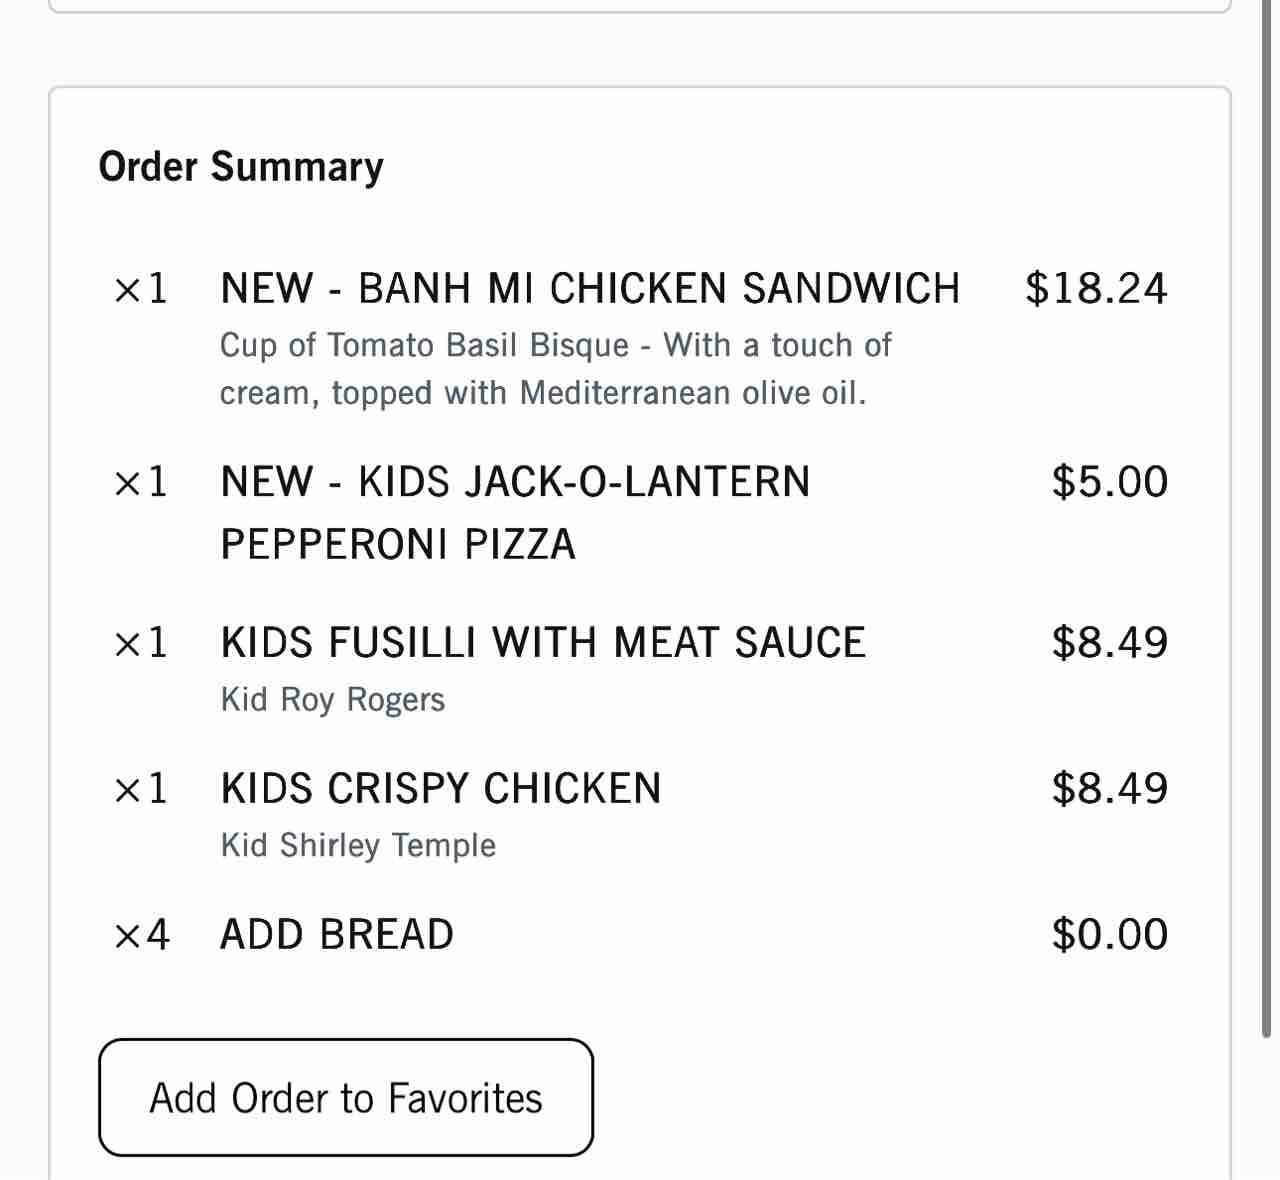Click the x4 quantity beside Add Bread

pyautogui.click(x=142, y=934)
